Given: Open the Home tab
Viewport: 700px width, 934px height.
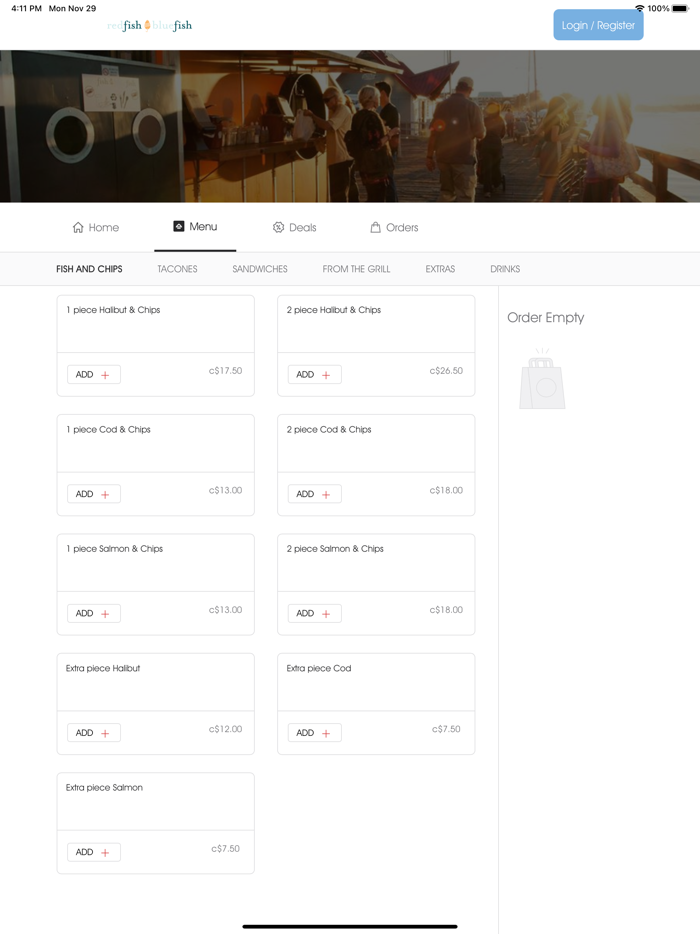Looking at the screenshot, I should (x=96, y=228).
